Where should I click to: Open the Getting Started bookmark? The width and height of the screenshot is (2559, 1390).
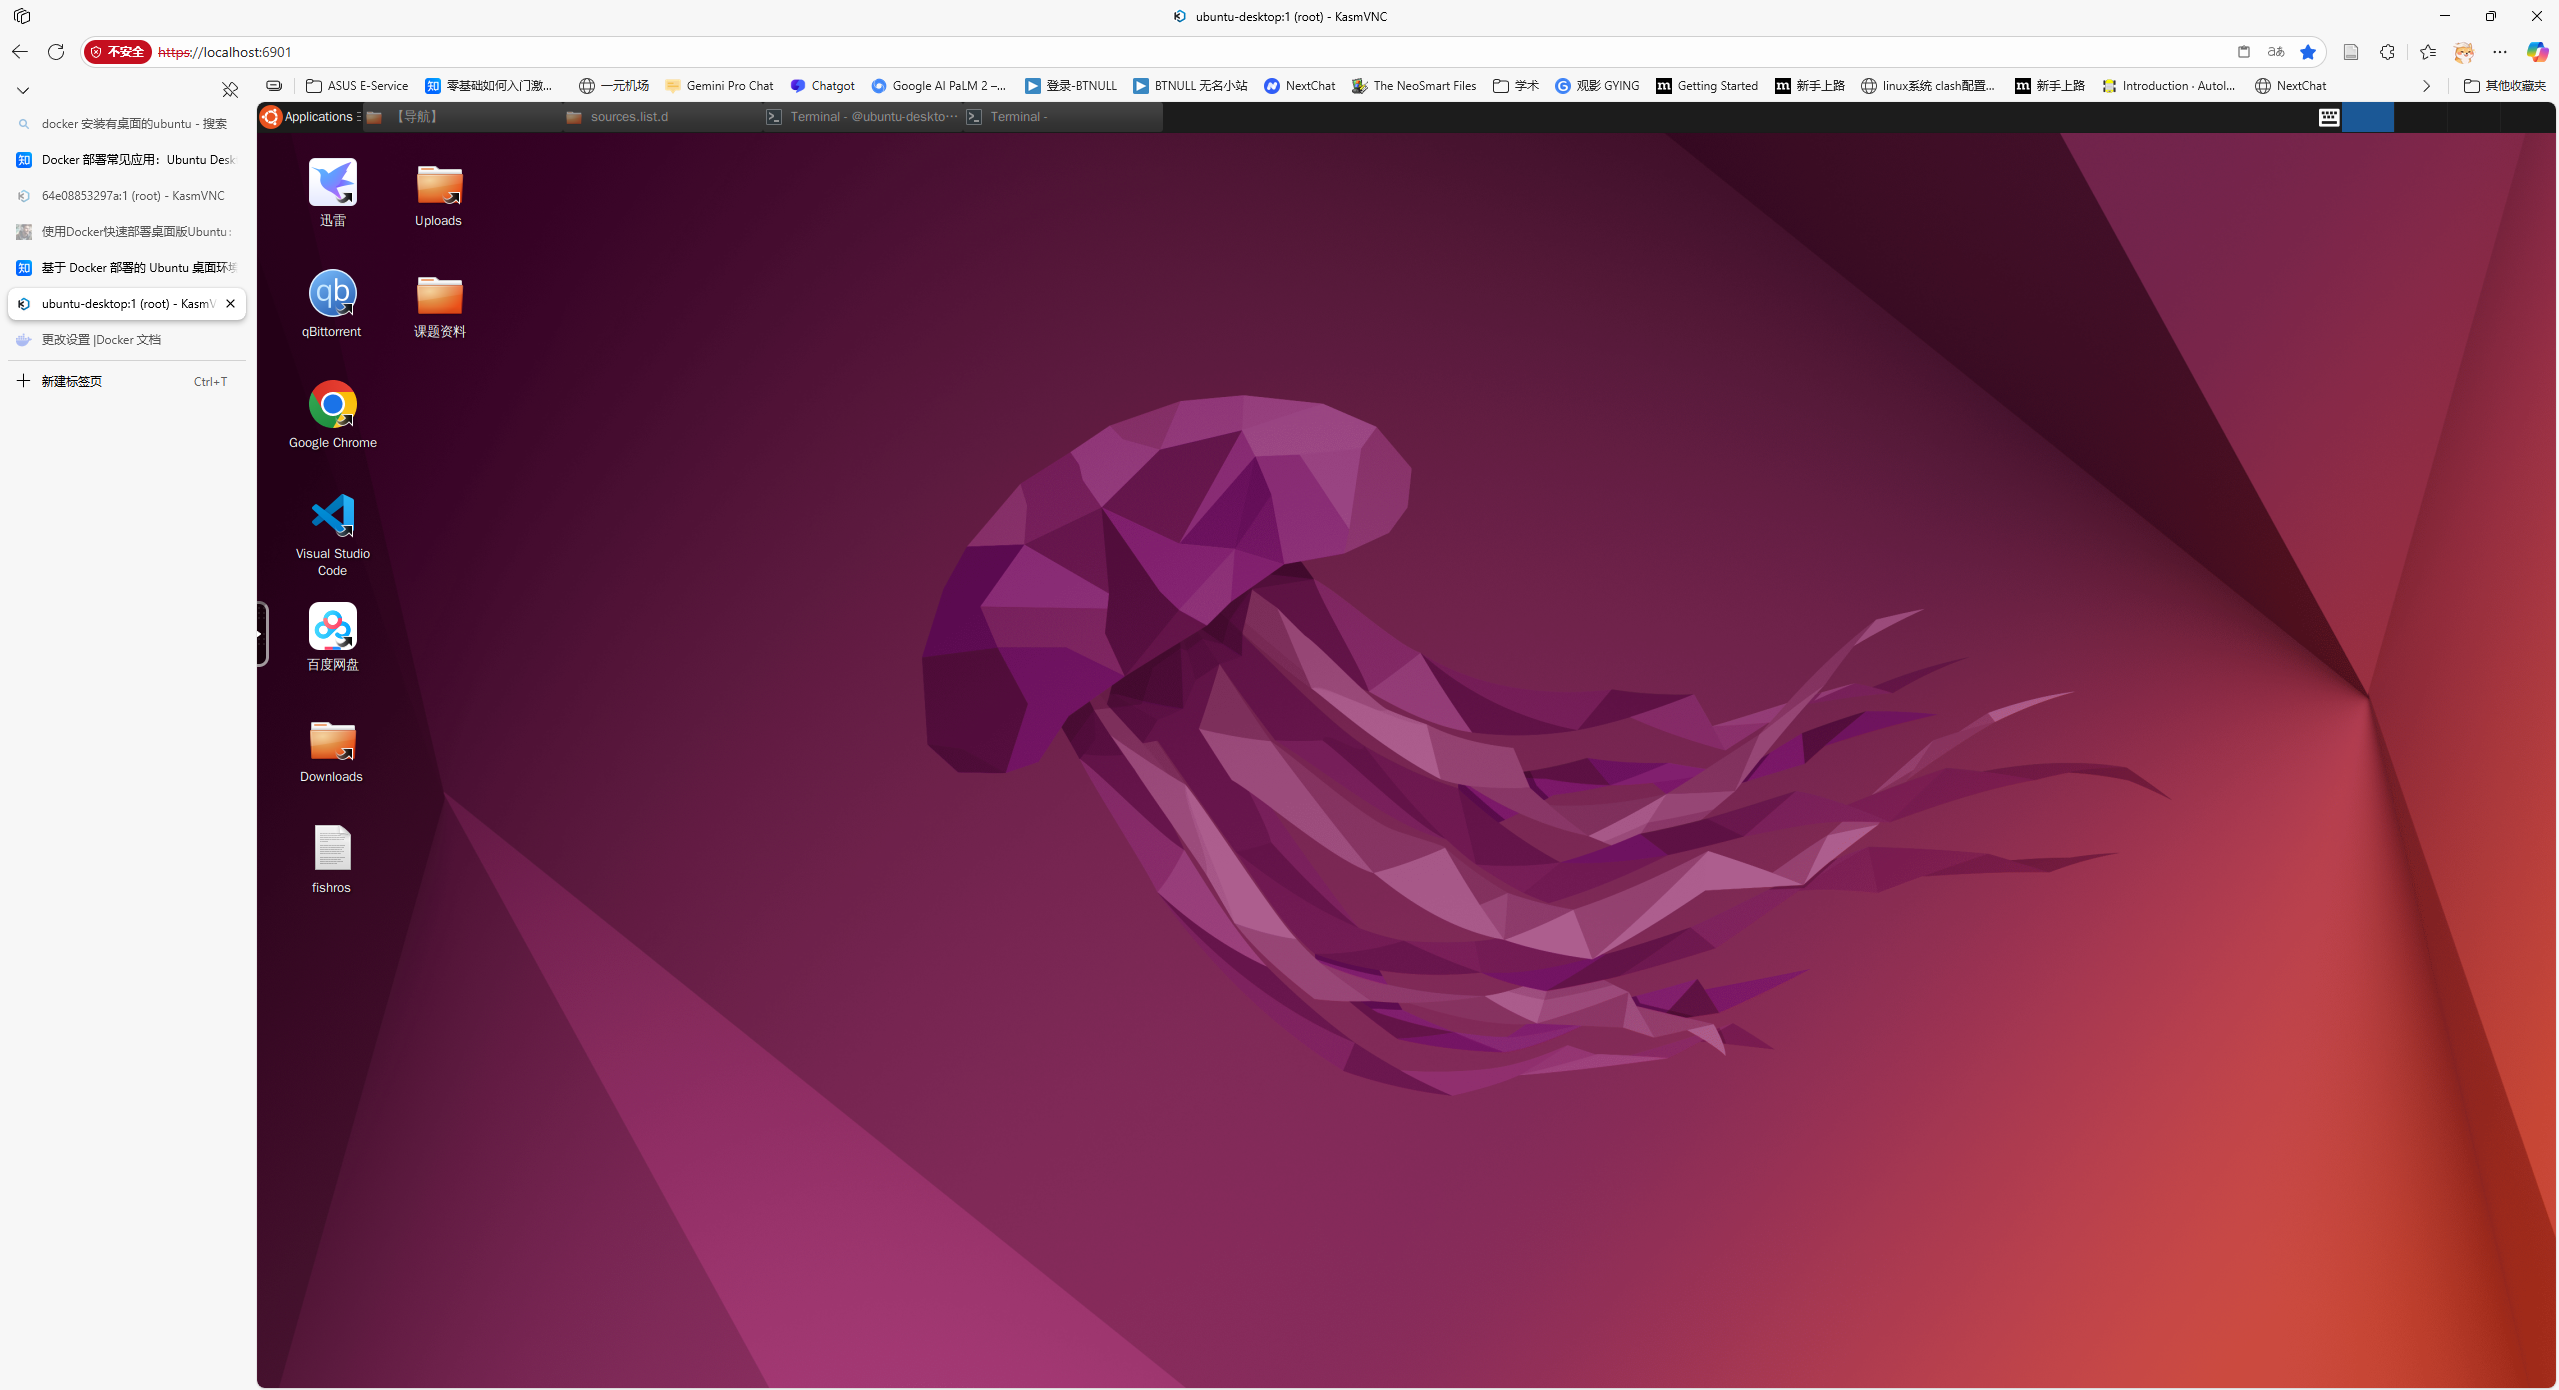point(1706,86)
